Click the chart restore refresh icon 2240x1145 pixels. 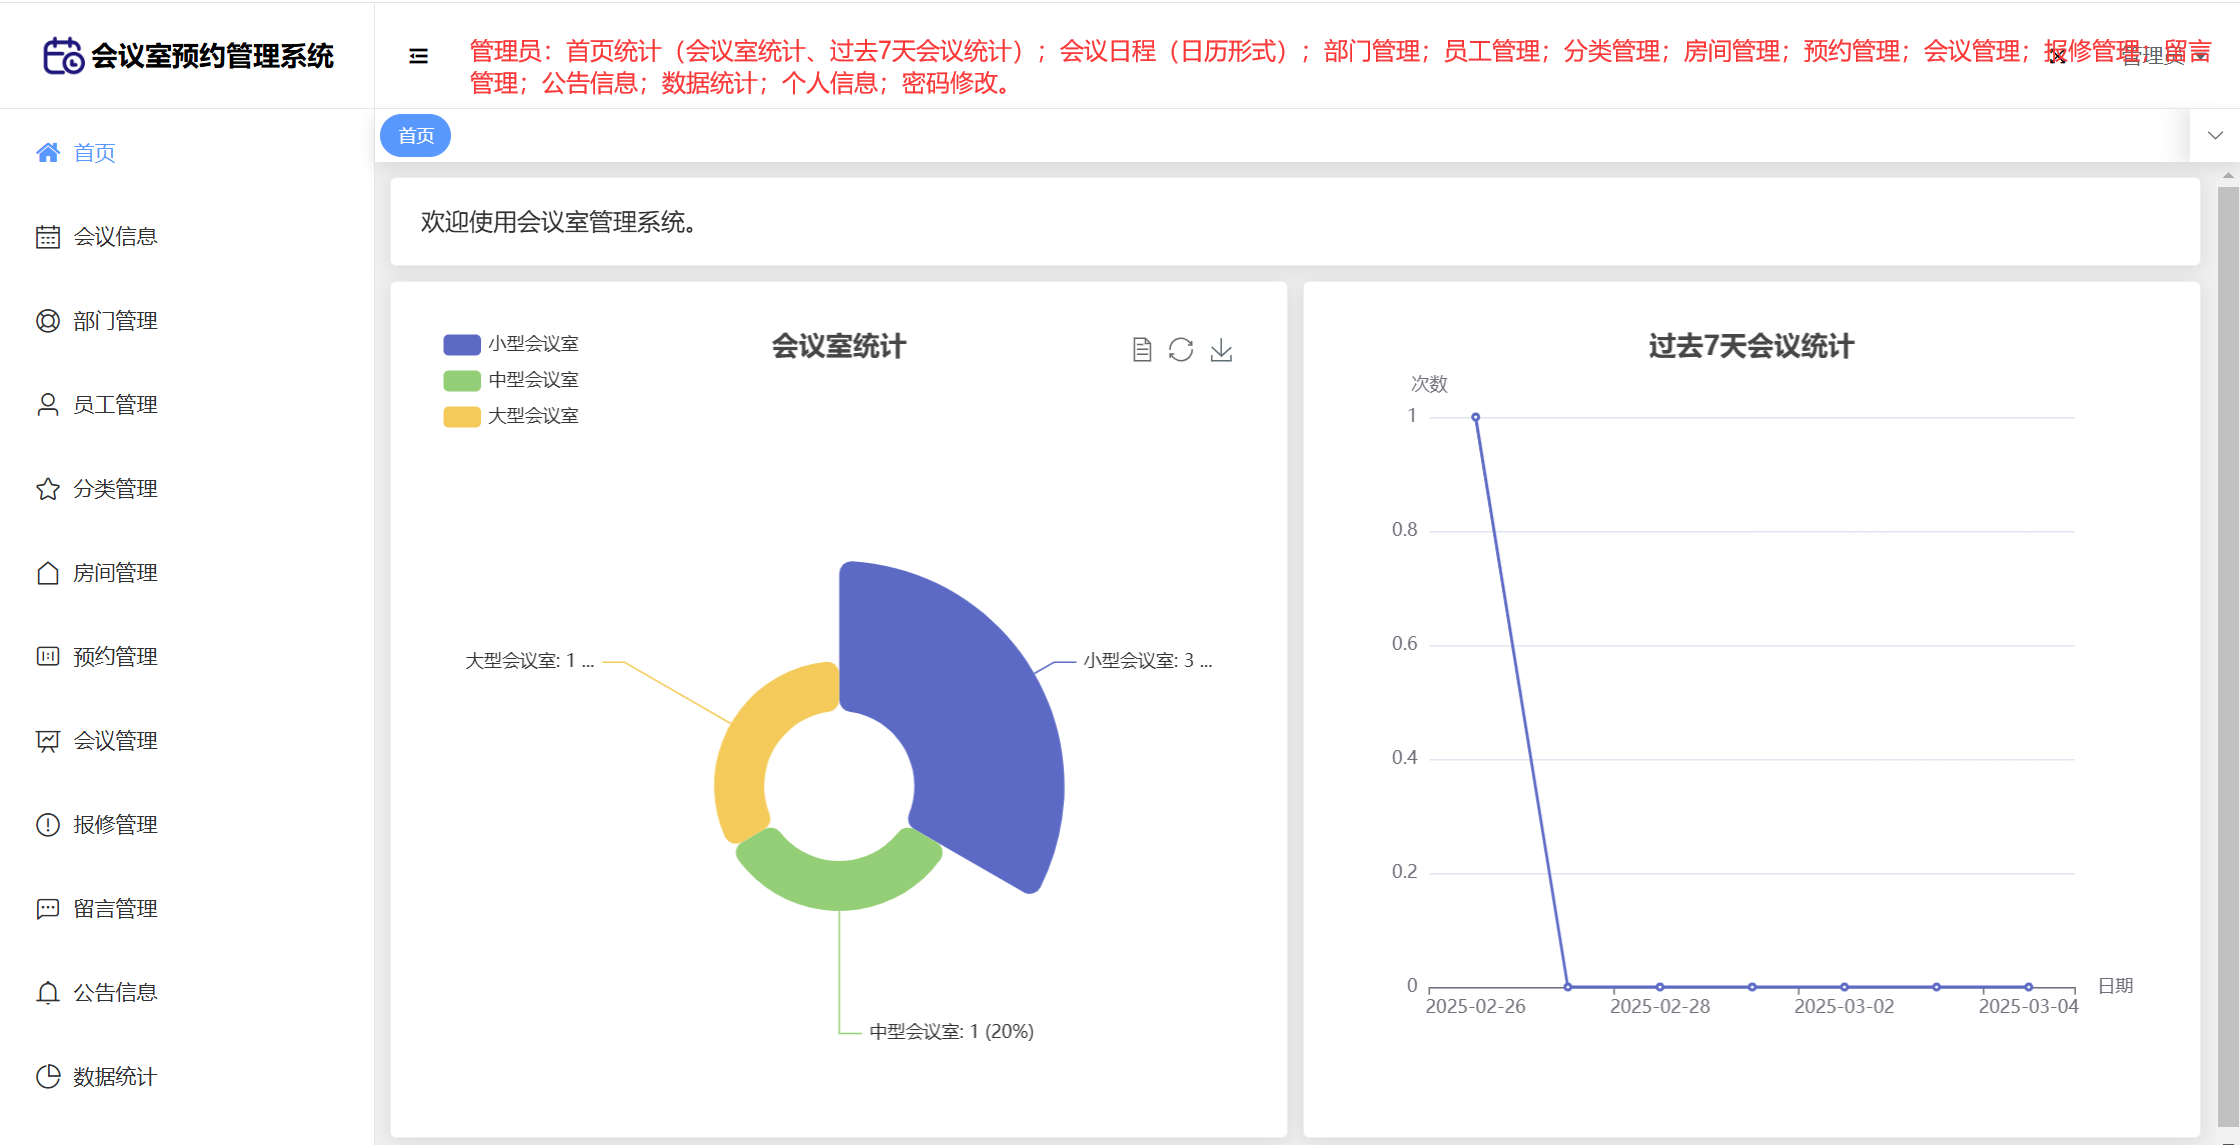[x=1181, y=349]
